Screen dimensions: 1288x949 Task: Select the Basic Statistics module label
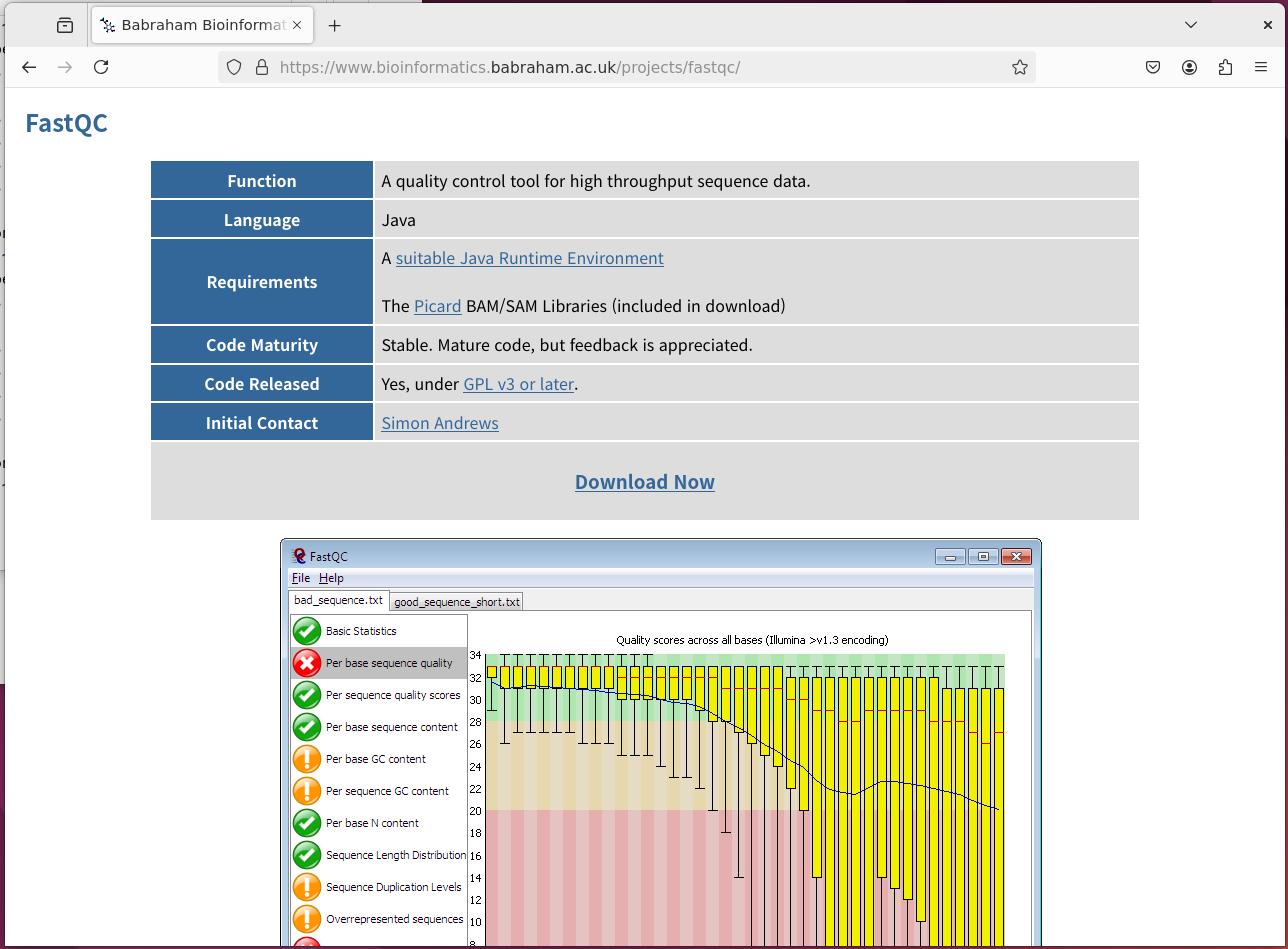click(361, 631)
